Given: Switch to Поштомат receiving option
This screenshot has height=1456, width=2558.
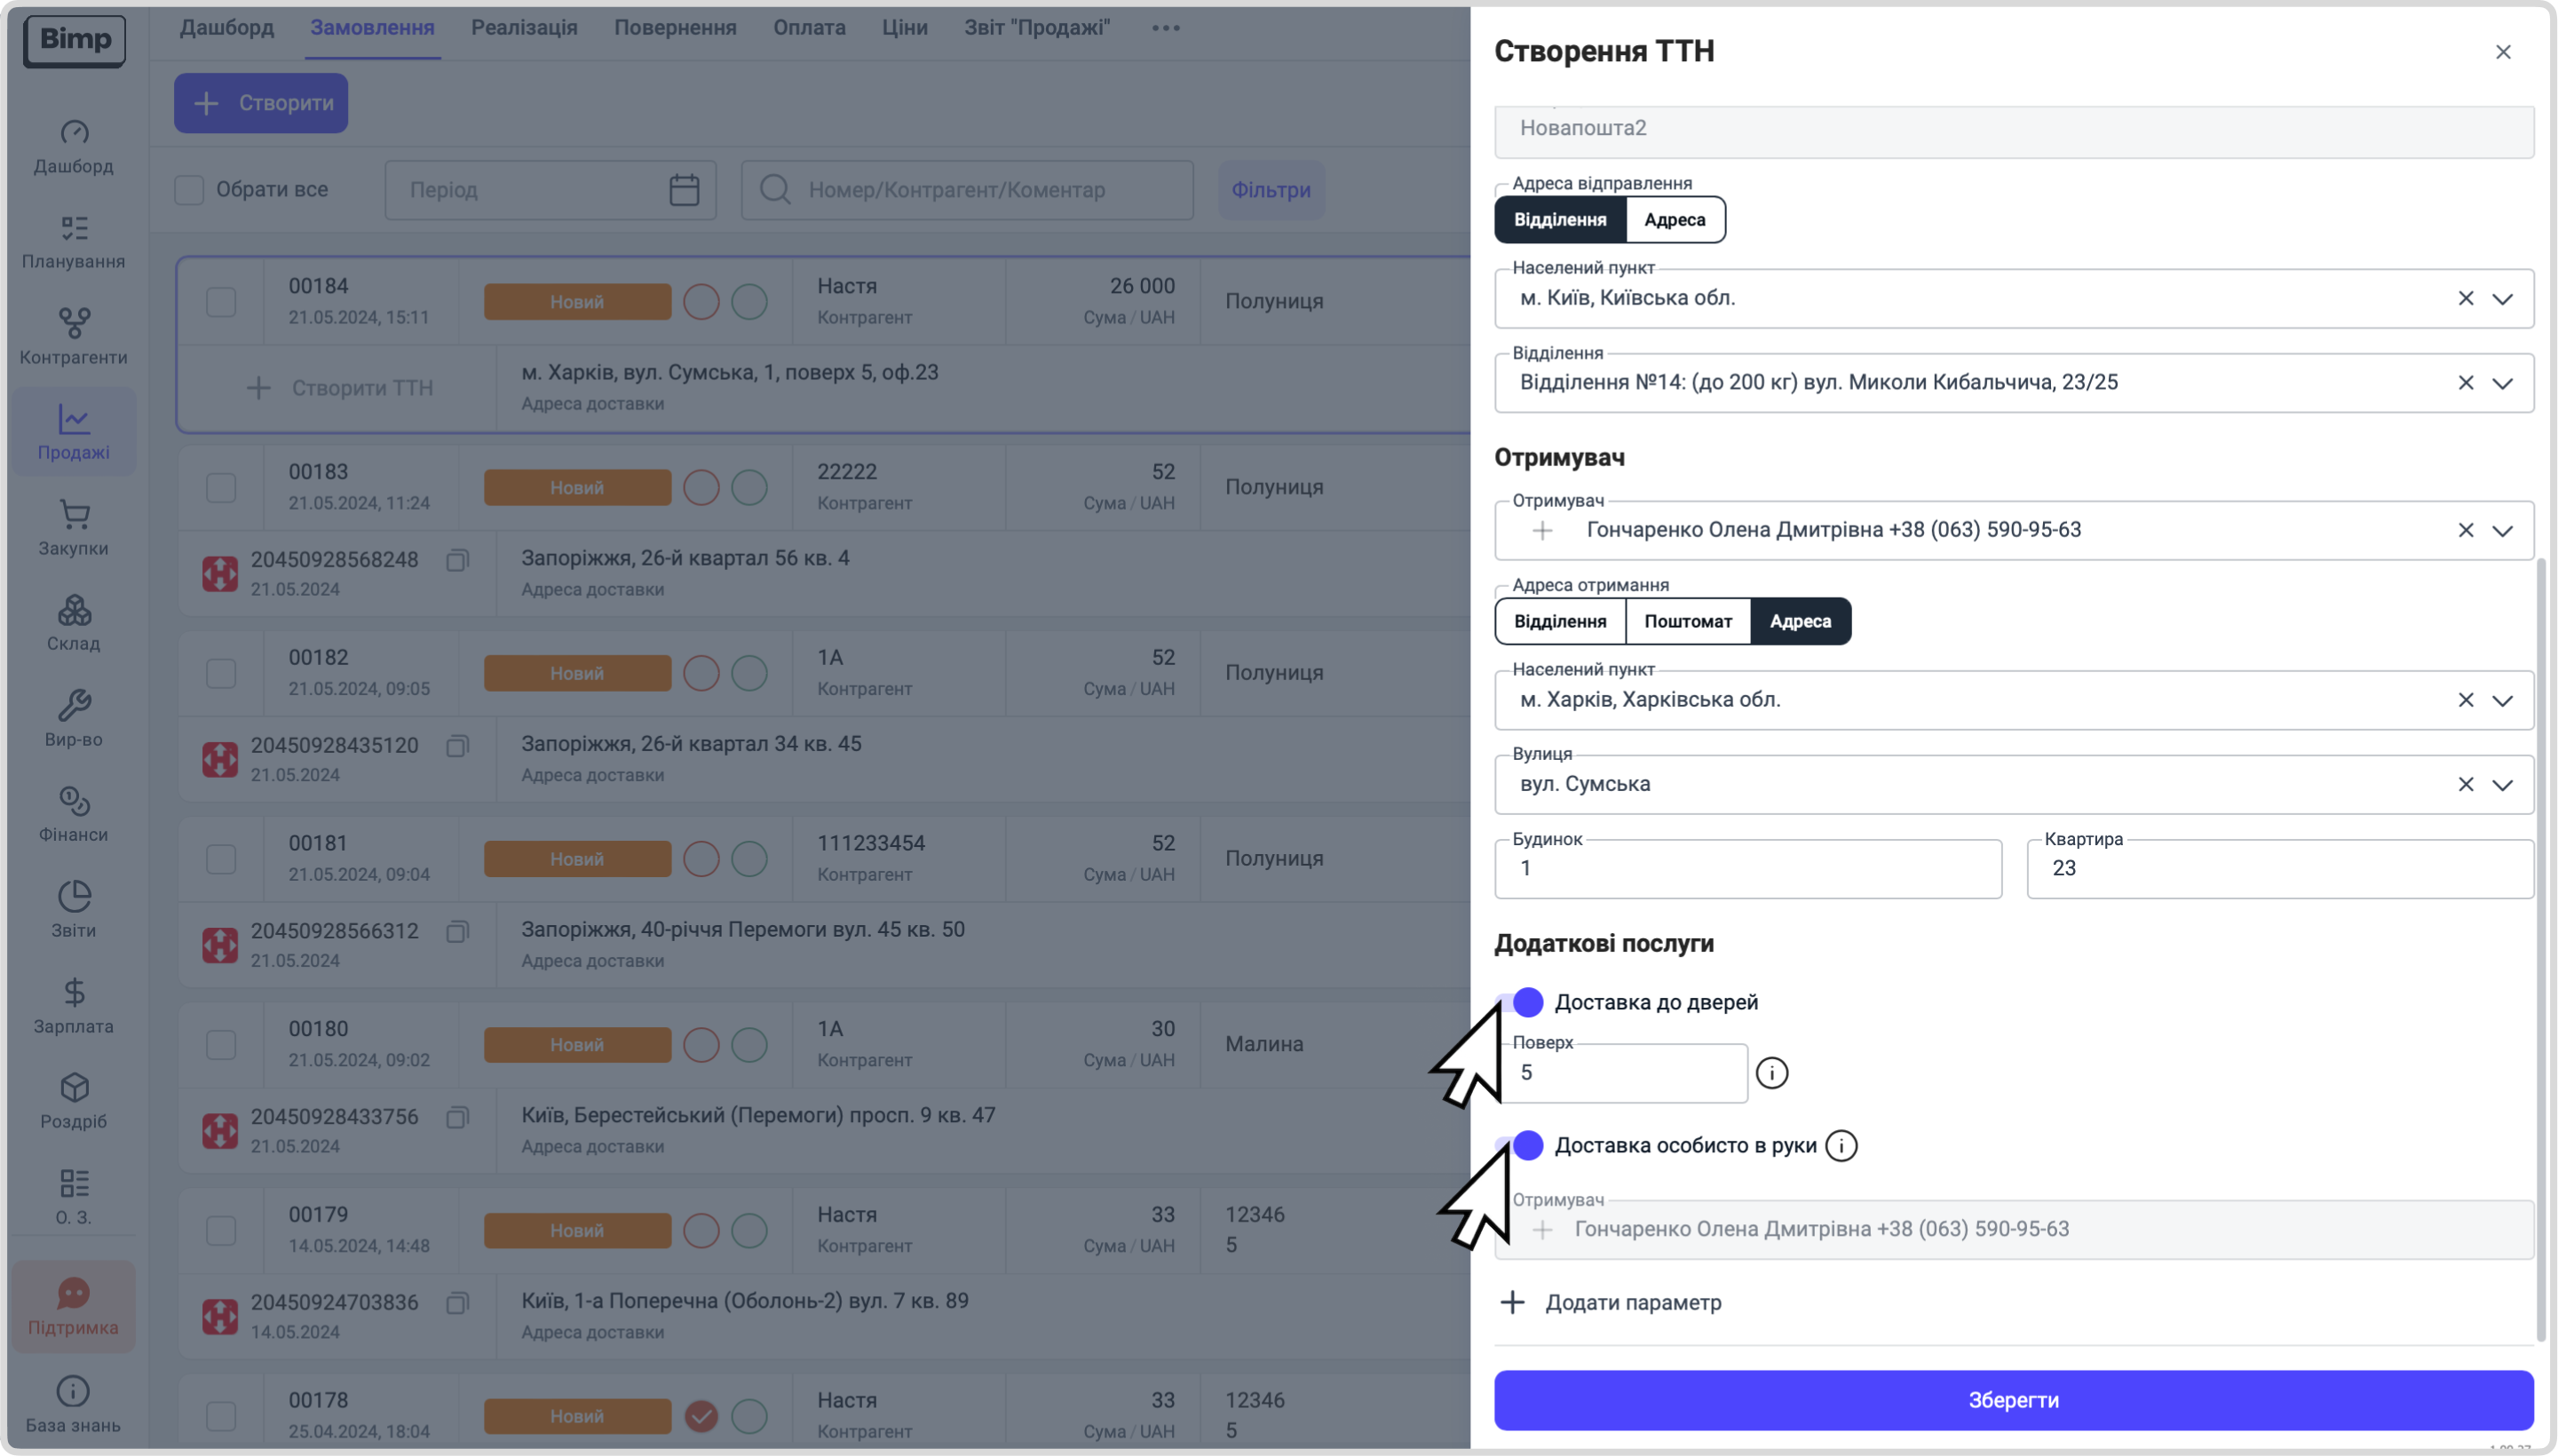Looking at the screenshot, I should click(1688, 621).
